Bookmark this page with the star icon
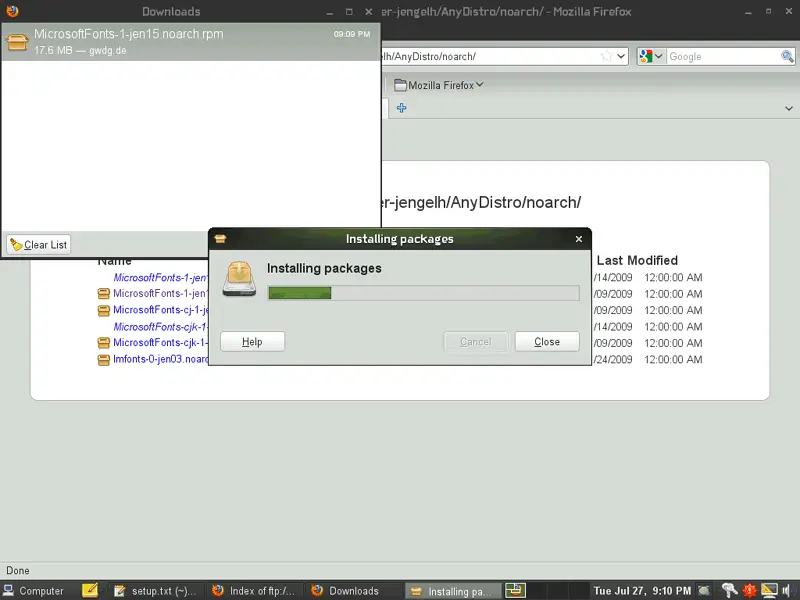 click(x=606, y=56)
